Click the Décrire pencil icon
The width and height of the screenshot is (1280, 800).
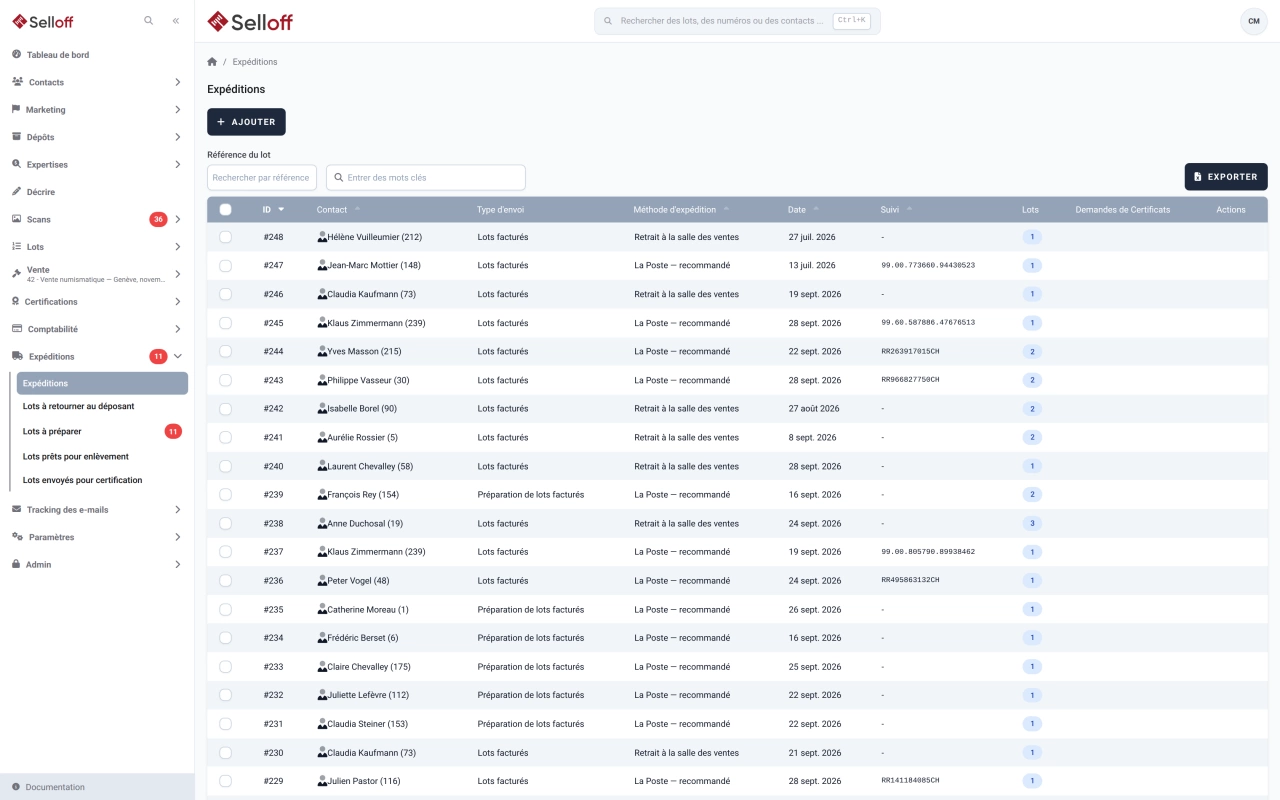16,191
